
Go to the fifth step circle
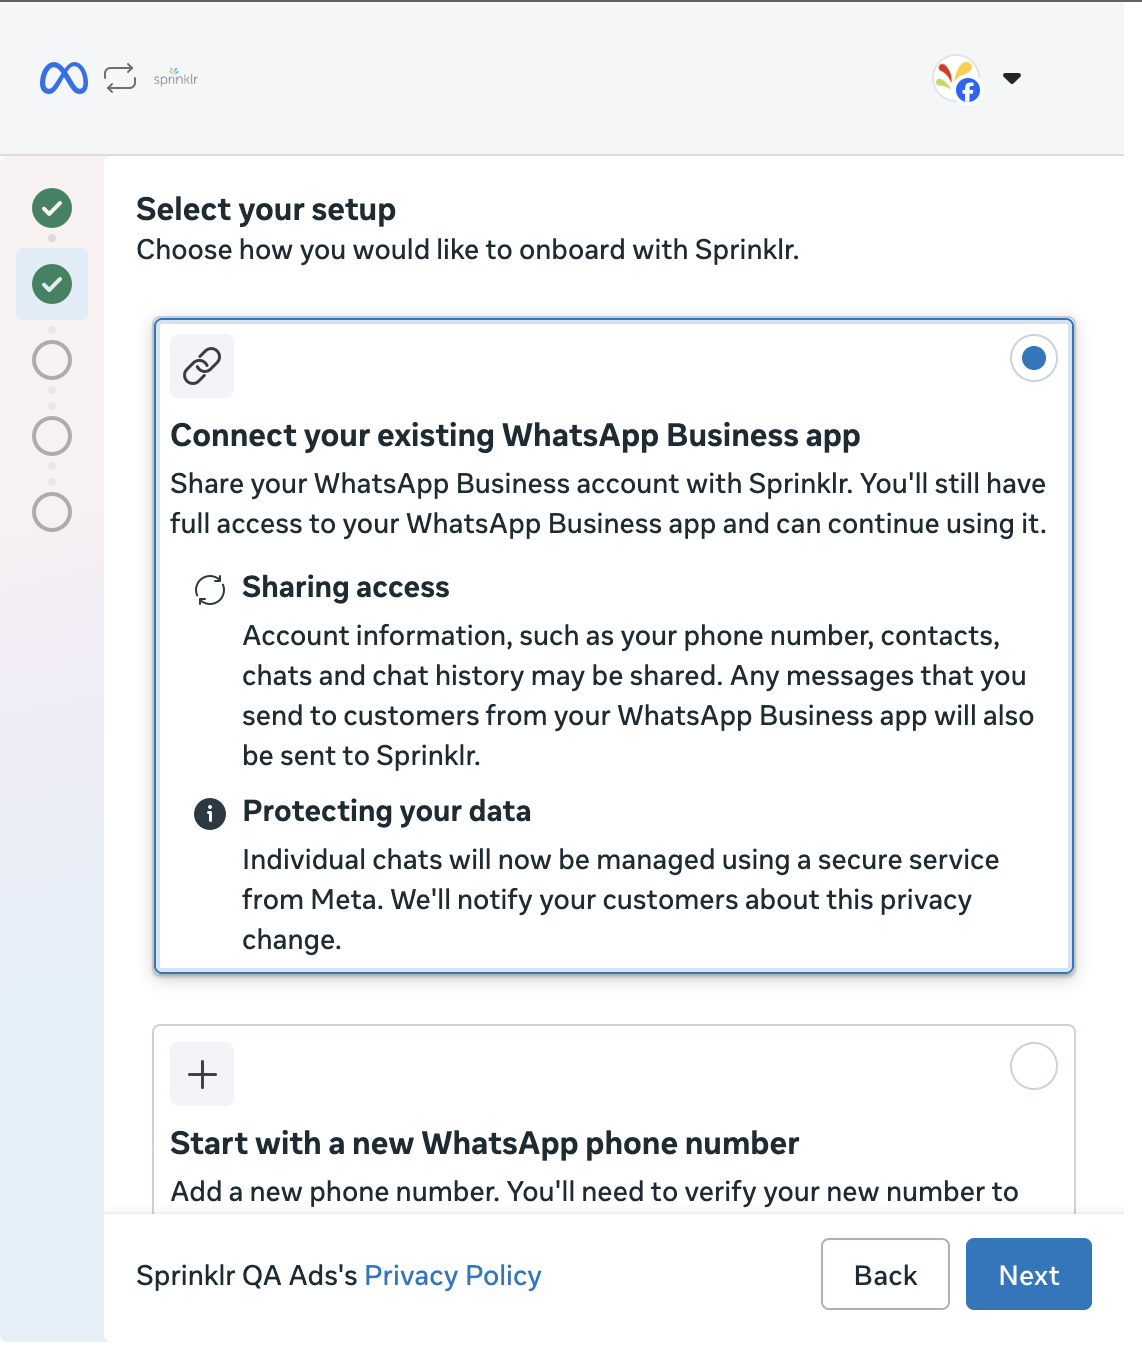[52, 512]
